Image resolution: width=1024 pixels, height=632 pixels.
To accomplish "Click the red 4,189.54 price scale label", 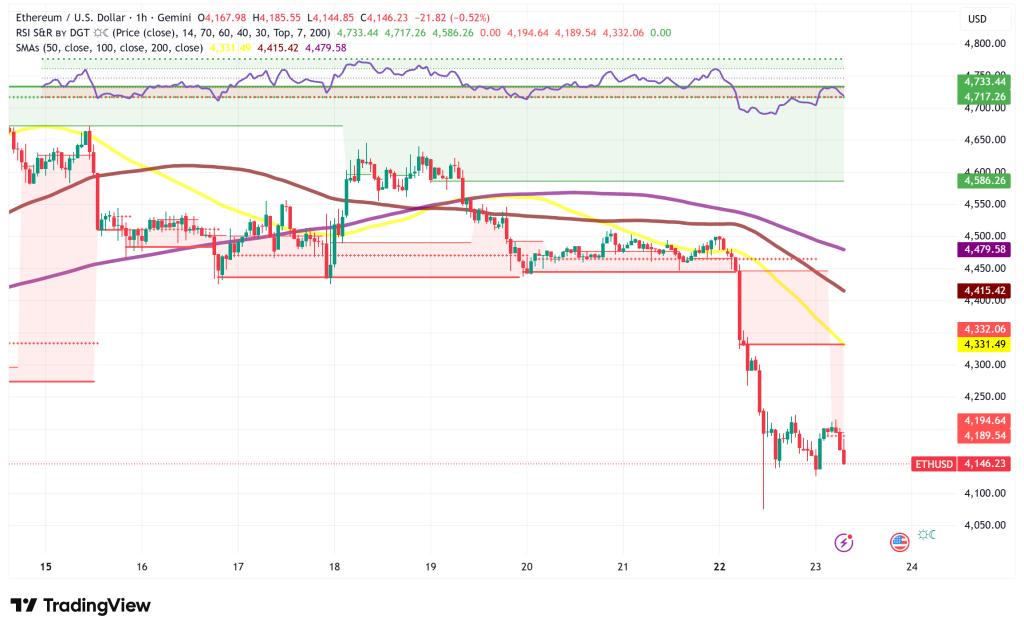I will point(984,435).
